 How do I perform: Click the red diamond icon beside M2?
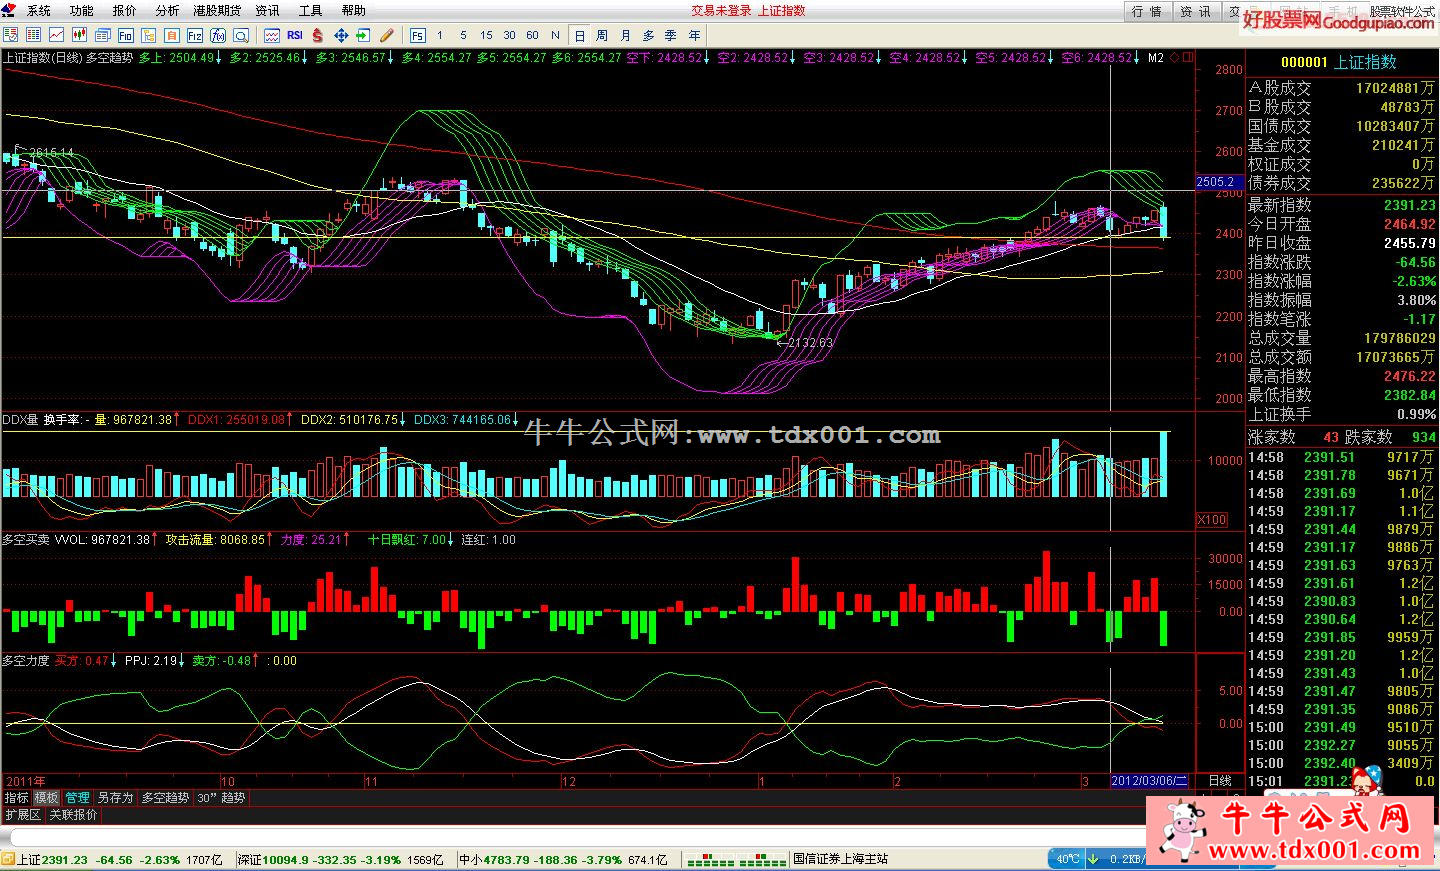click(x=1175, y=58)
